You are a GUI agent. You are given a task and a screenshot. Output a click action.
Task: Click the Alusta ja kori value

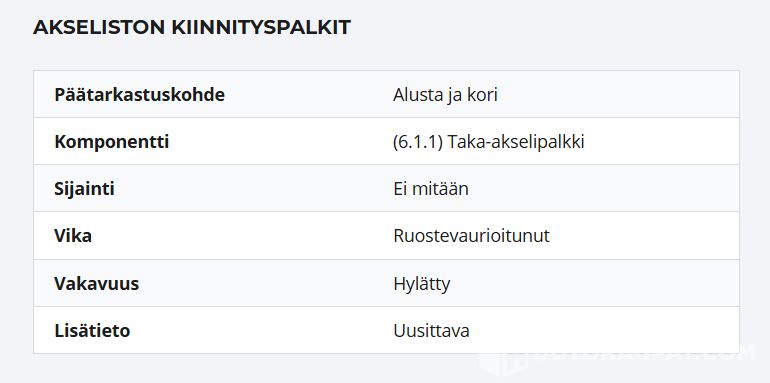445,95
